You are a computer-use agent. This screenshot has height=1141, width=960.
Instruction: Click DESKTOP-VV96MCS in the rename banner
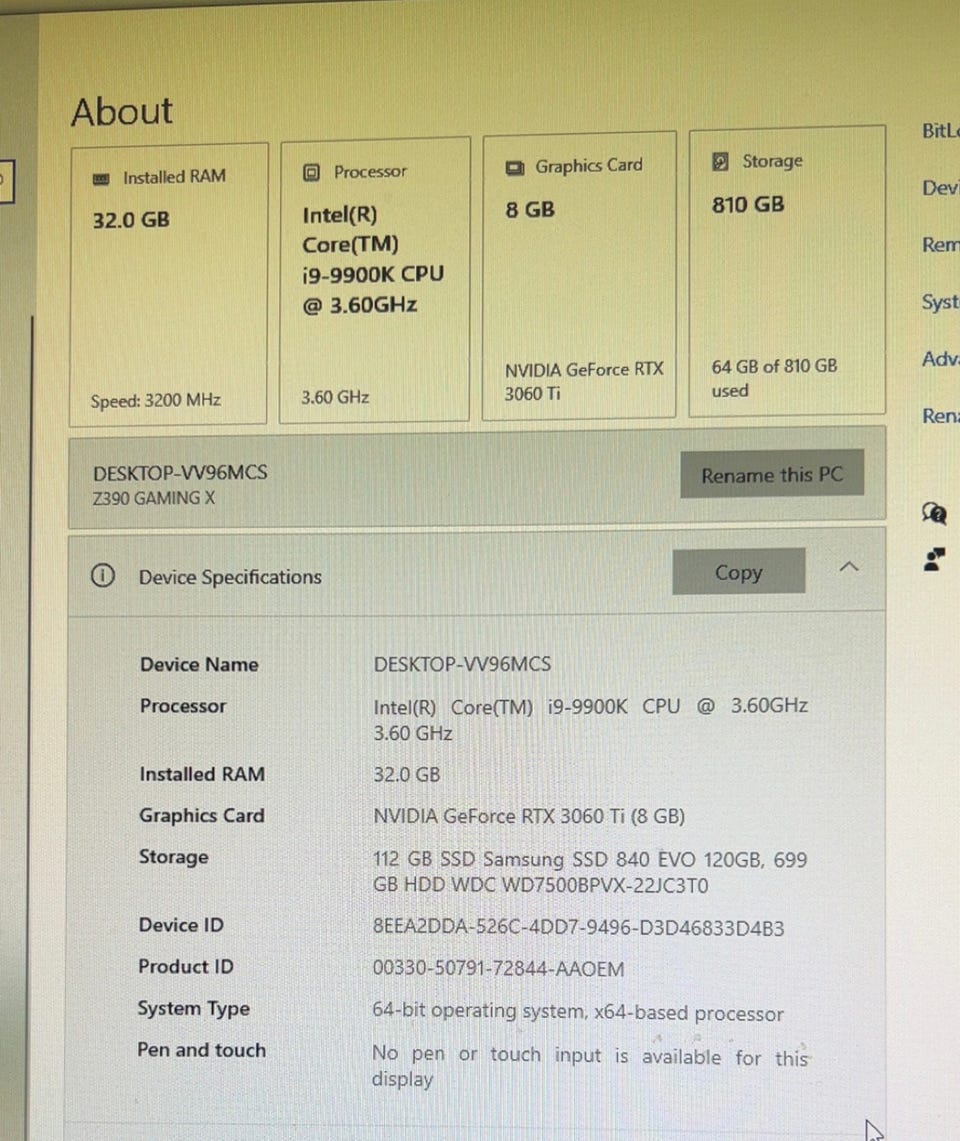180,473
